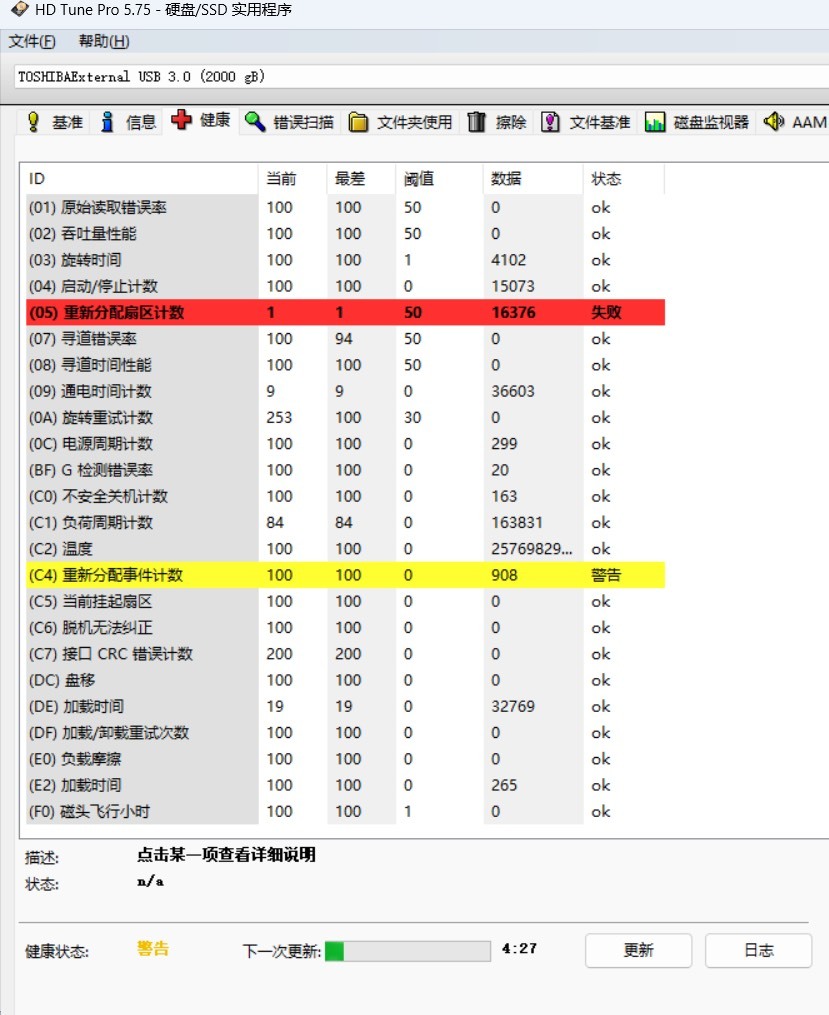Select the (C6) 脱机无法纠正 row
Viewport: 829px width, 1015px height.
pos(346,627)
